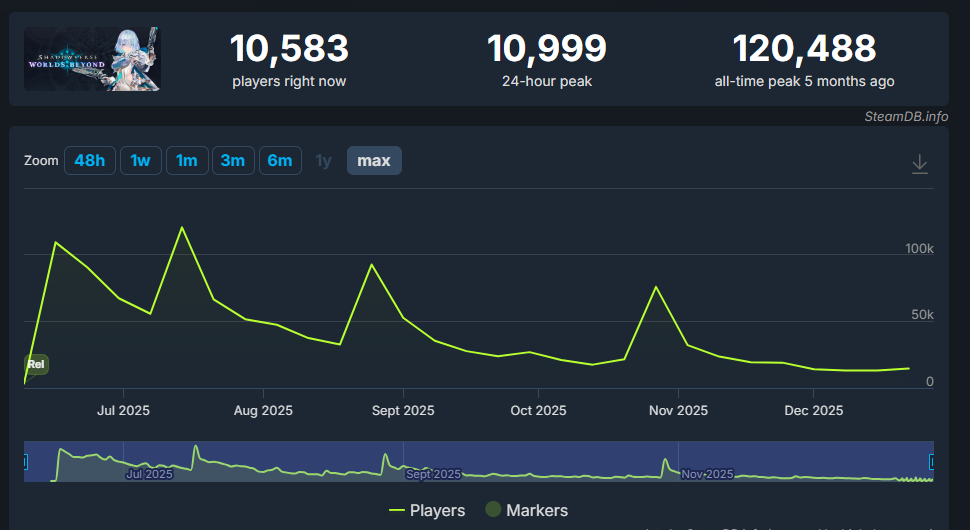Select the max zoom range
Image resolution: width=970 pixels, height=530 pixels.
coord(374,161)
